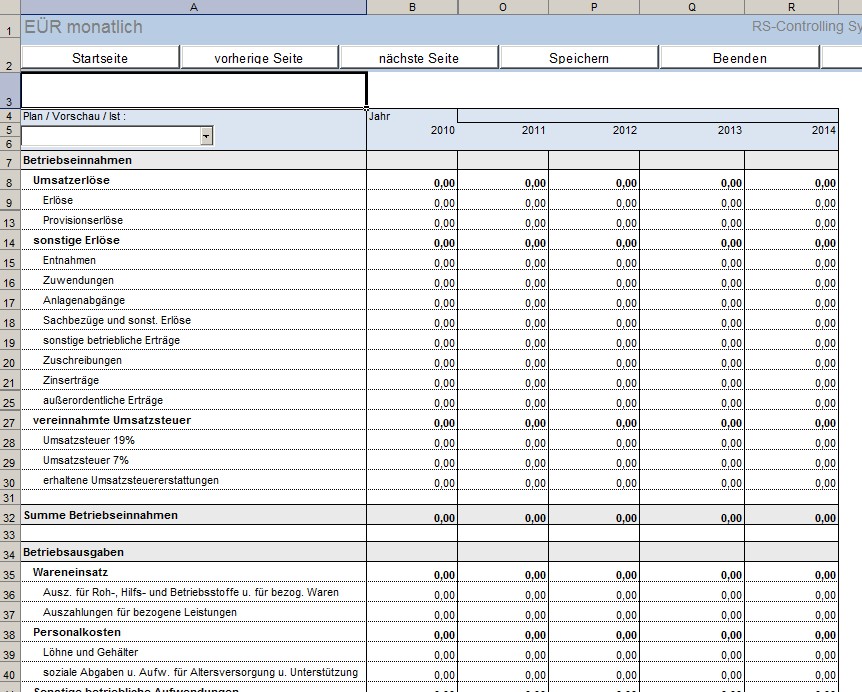Viewport: 862px width, 692px height.
Task: Navigate using the nächste Seite button
Action: click(x=419, y=58)
